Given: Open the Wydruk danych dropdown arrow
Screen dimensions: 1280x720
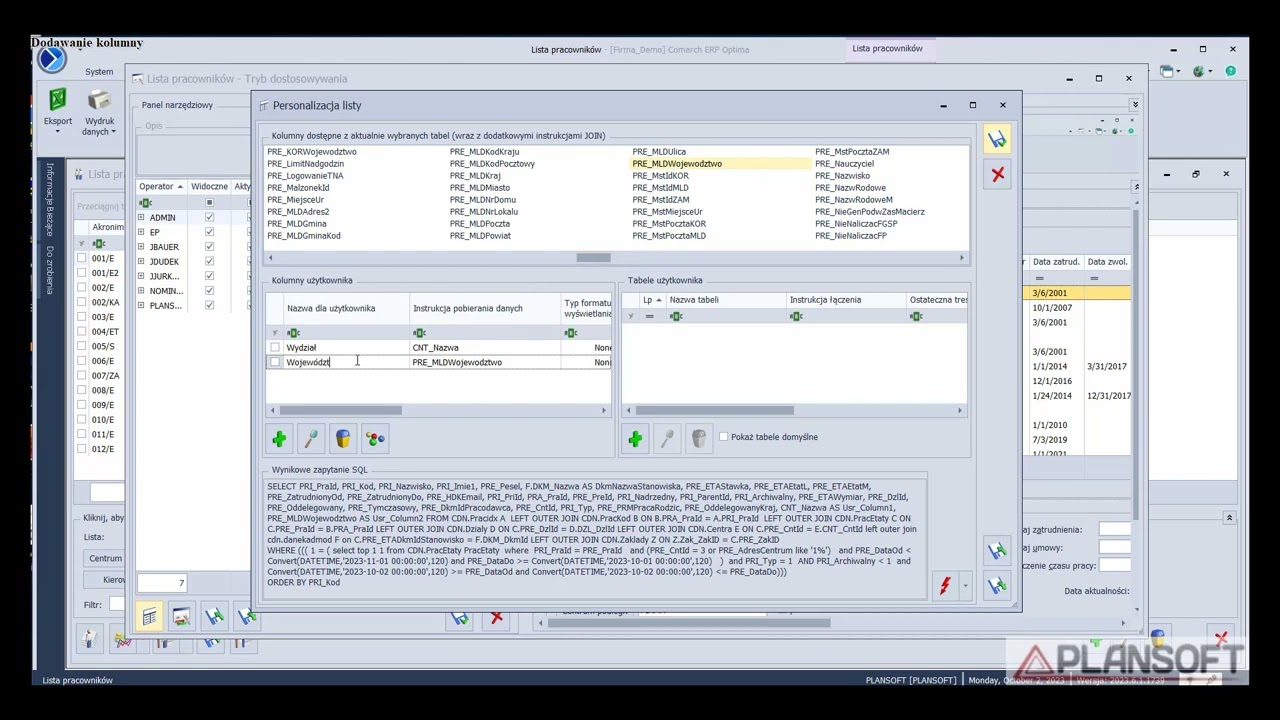Looking at the screenshot, I should (113, 132).
